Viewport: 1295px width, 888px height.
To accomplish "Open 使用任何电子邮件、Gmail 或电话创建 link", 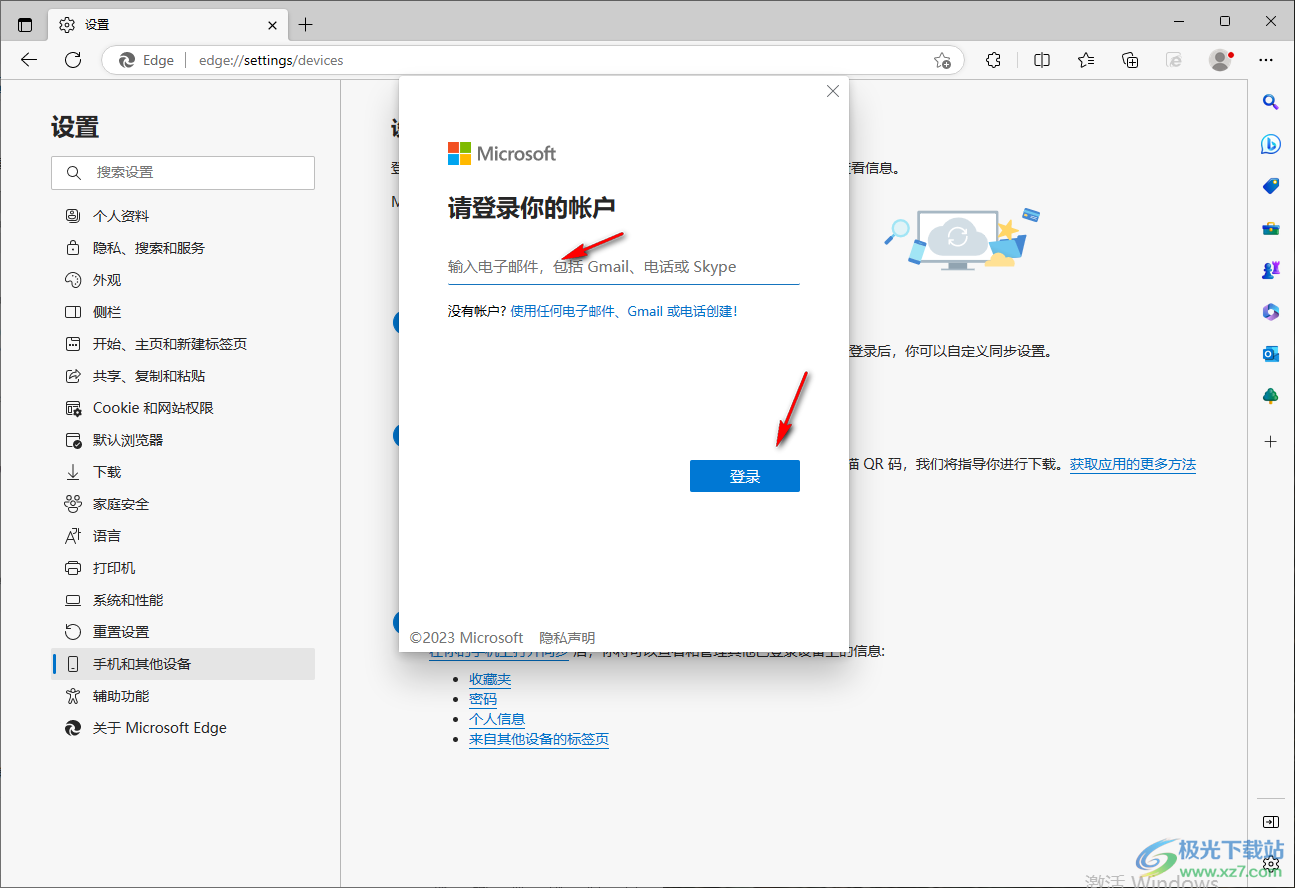I will click(x=624, y=311).
